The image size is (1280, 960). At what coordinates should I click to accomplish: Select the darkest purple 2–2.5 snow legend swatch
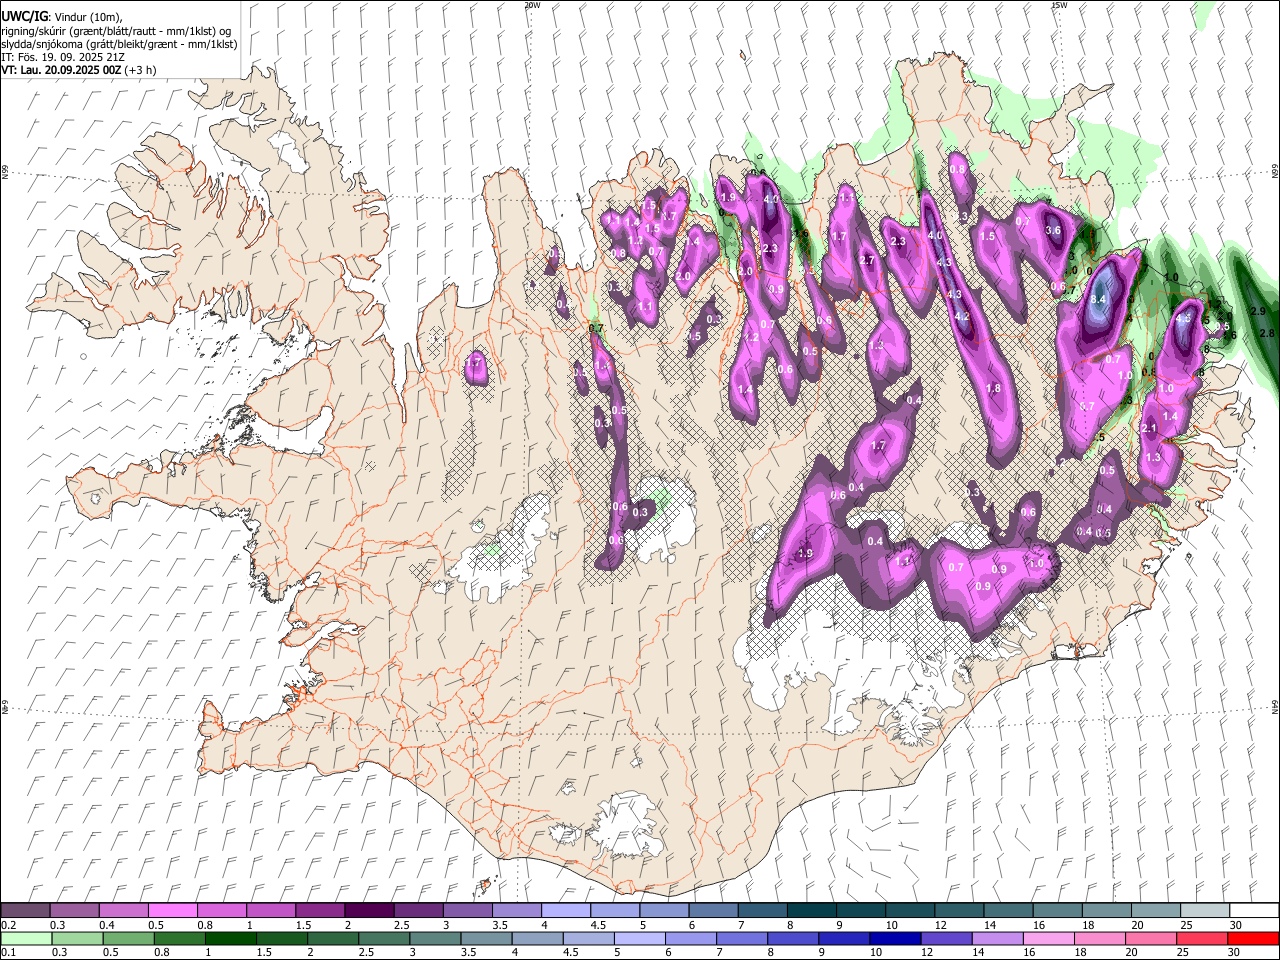(368, 910)
